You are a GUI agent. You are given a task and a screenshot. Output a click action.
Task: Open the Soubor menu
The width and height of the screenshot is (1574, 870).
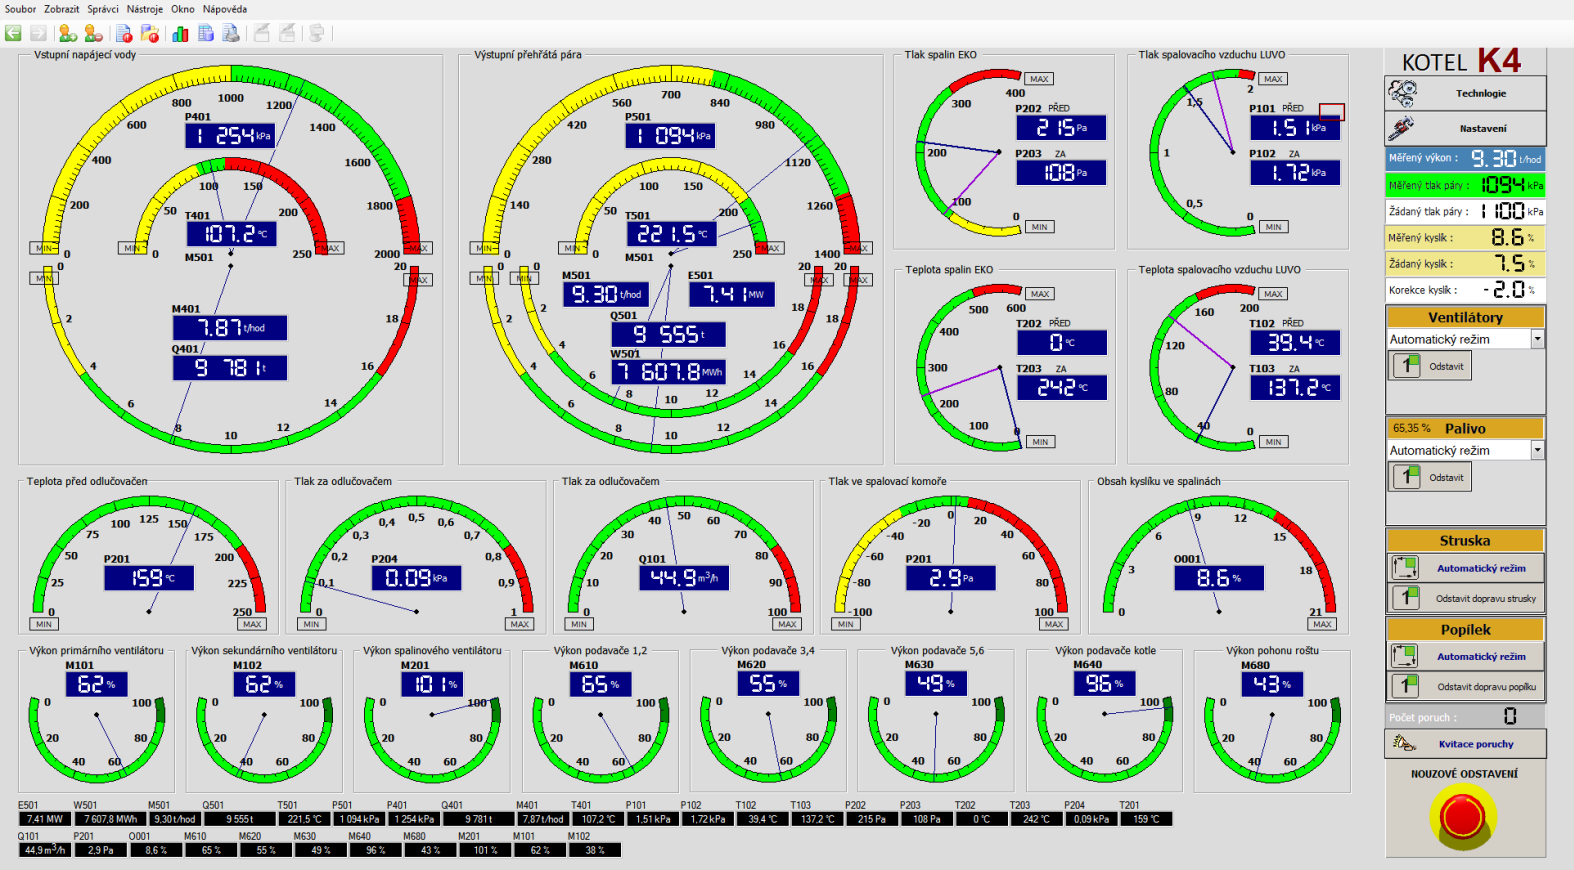(x=20, y=9)
